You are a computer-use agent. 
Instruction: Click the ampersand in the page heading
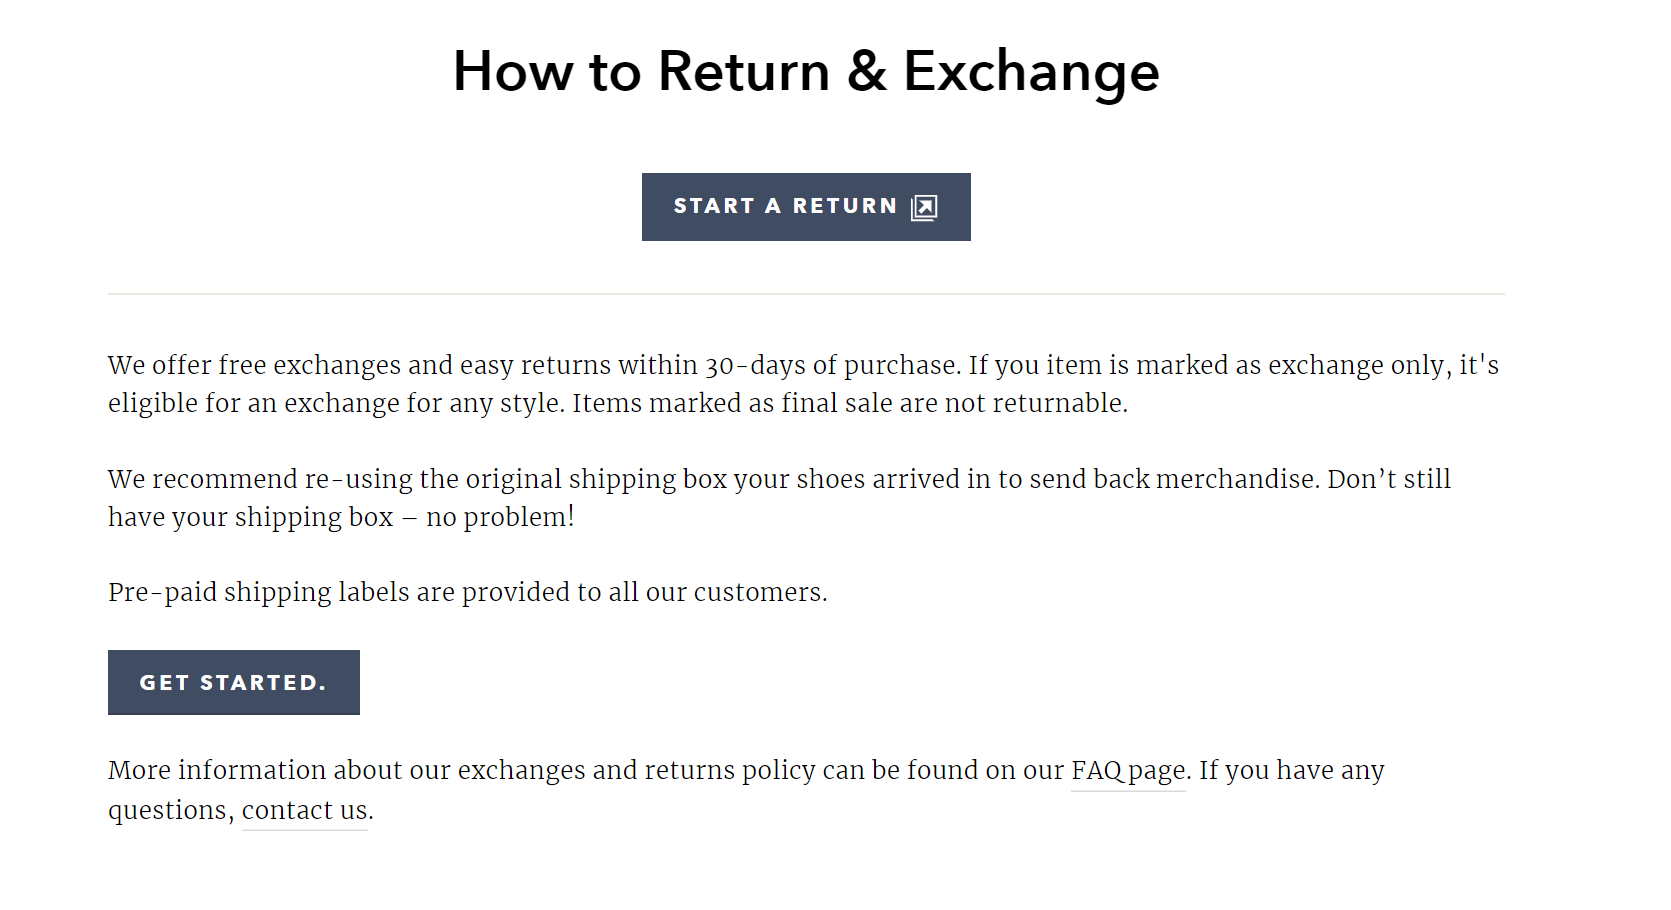tap(867, 71)
